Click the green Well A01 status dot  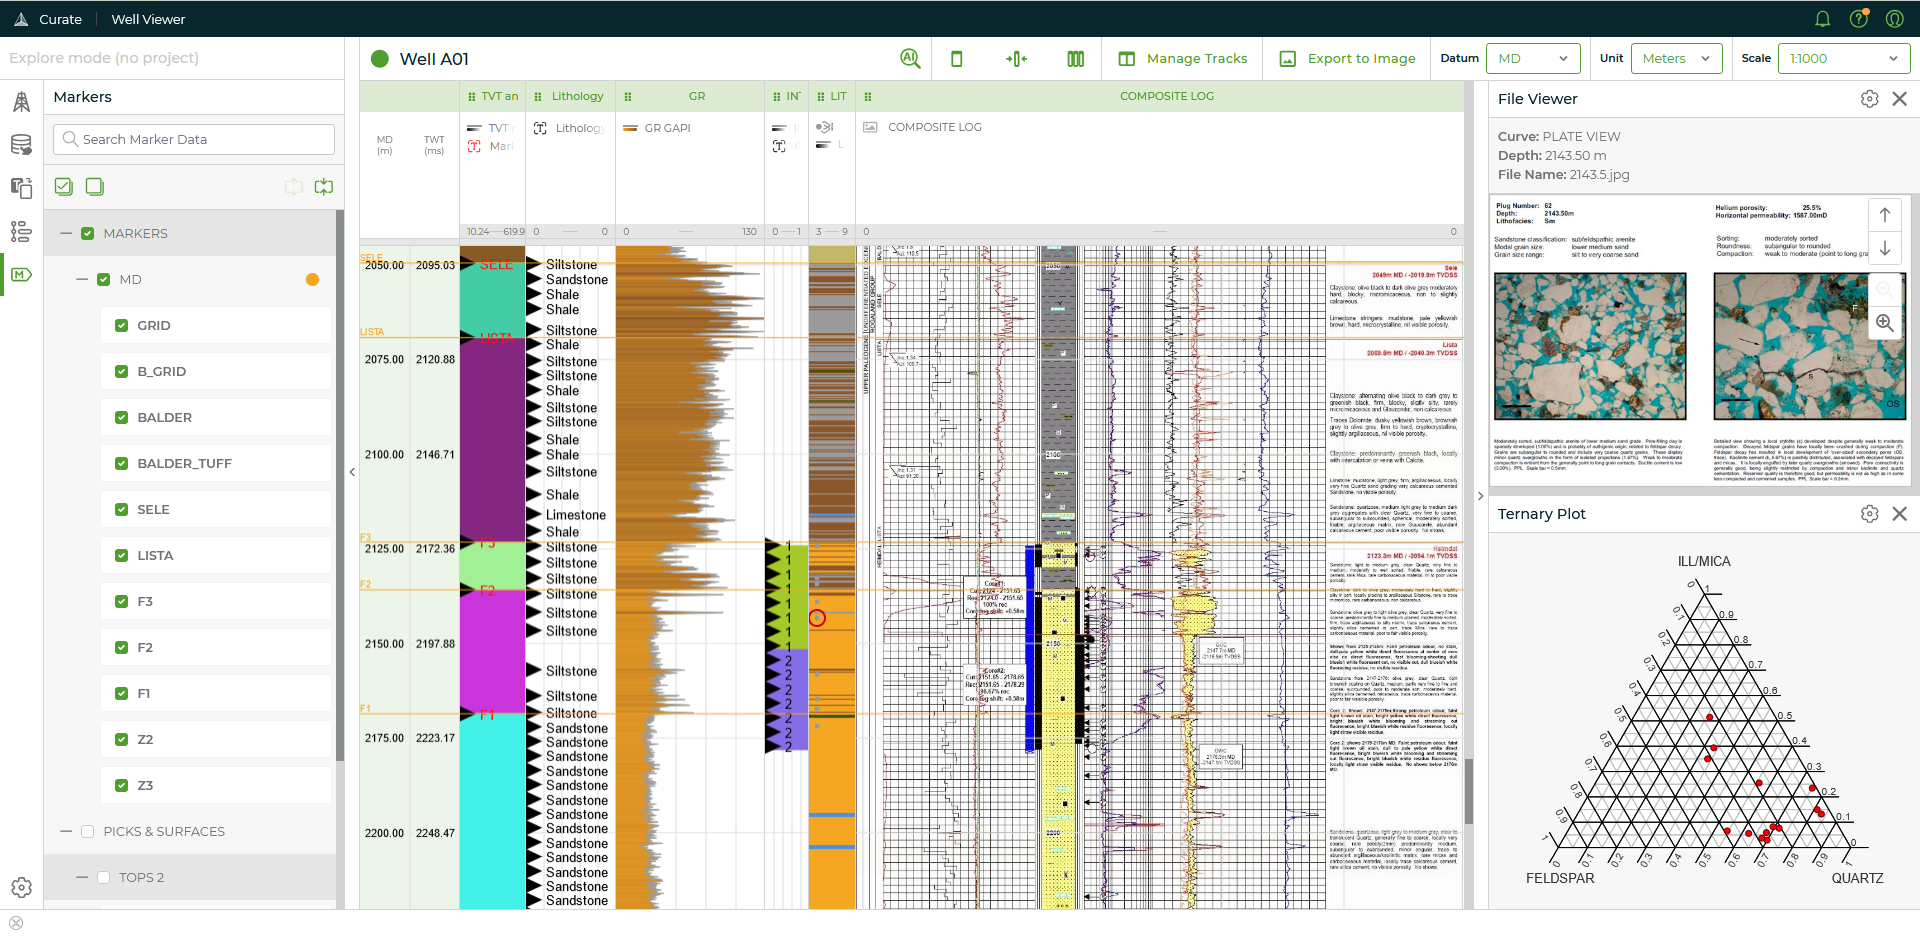(x=380, y=59)
